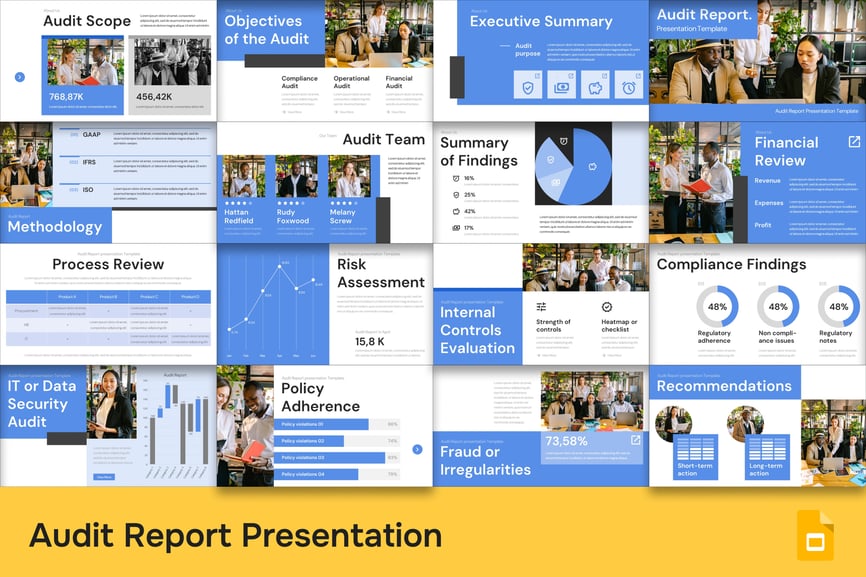Click the checkmark icon above Heatmap or checklist

606,307
